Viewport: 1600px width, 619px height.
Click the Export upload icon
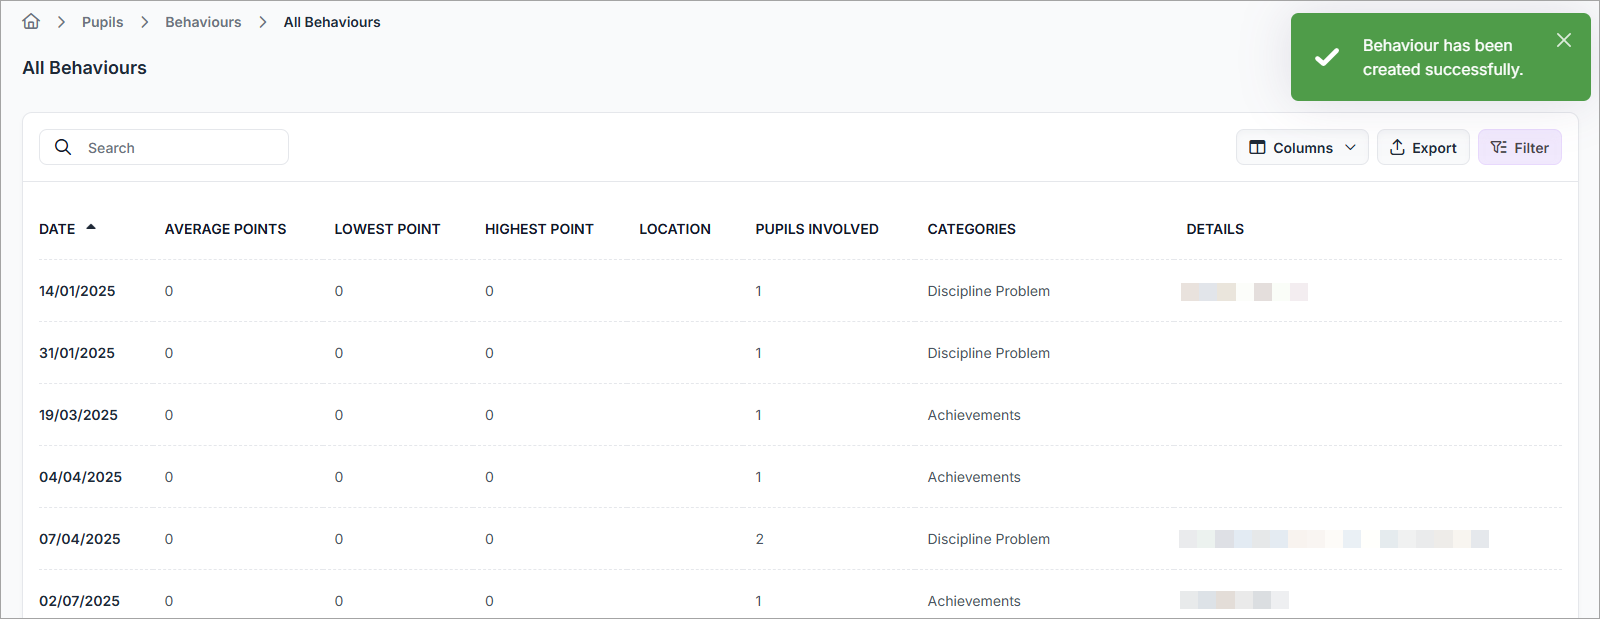point(1397,147)
